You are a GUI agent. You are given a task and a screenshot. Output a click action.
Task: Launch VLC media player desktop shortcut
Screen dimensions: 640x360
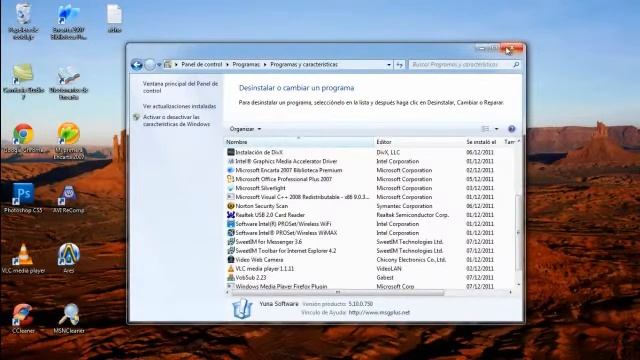23,258
